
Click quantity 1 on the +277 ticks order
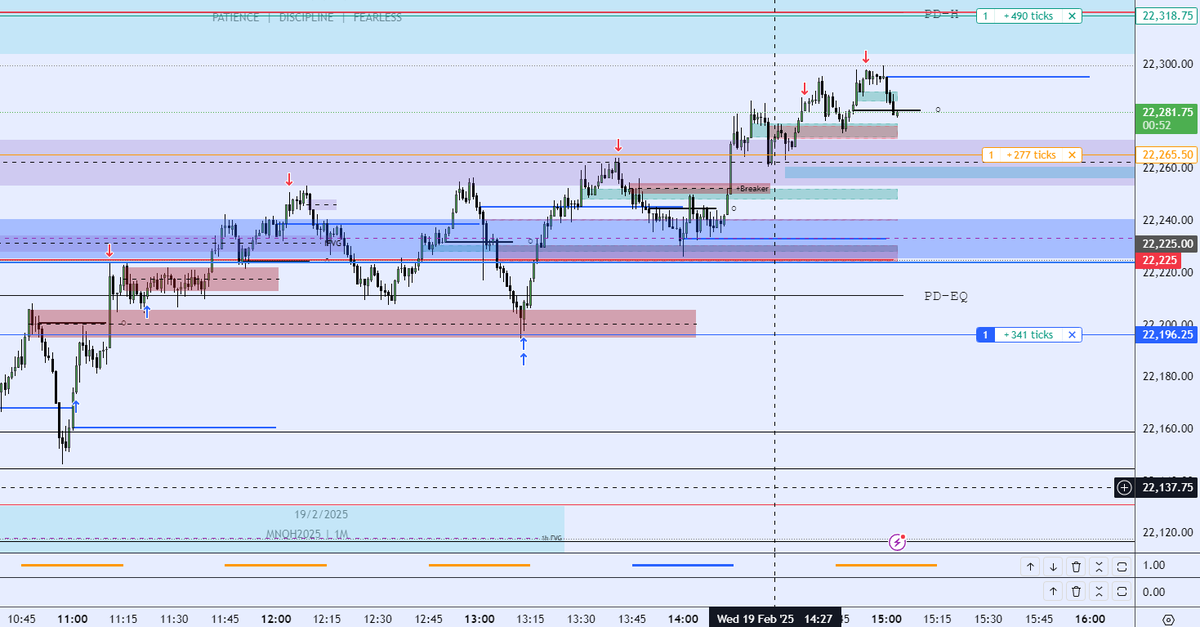coord(991,155)
